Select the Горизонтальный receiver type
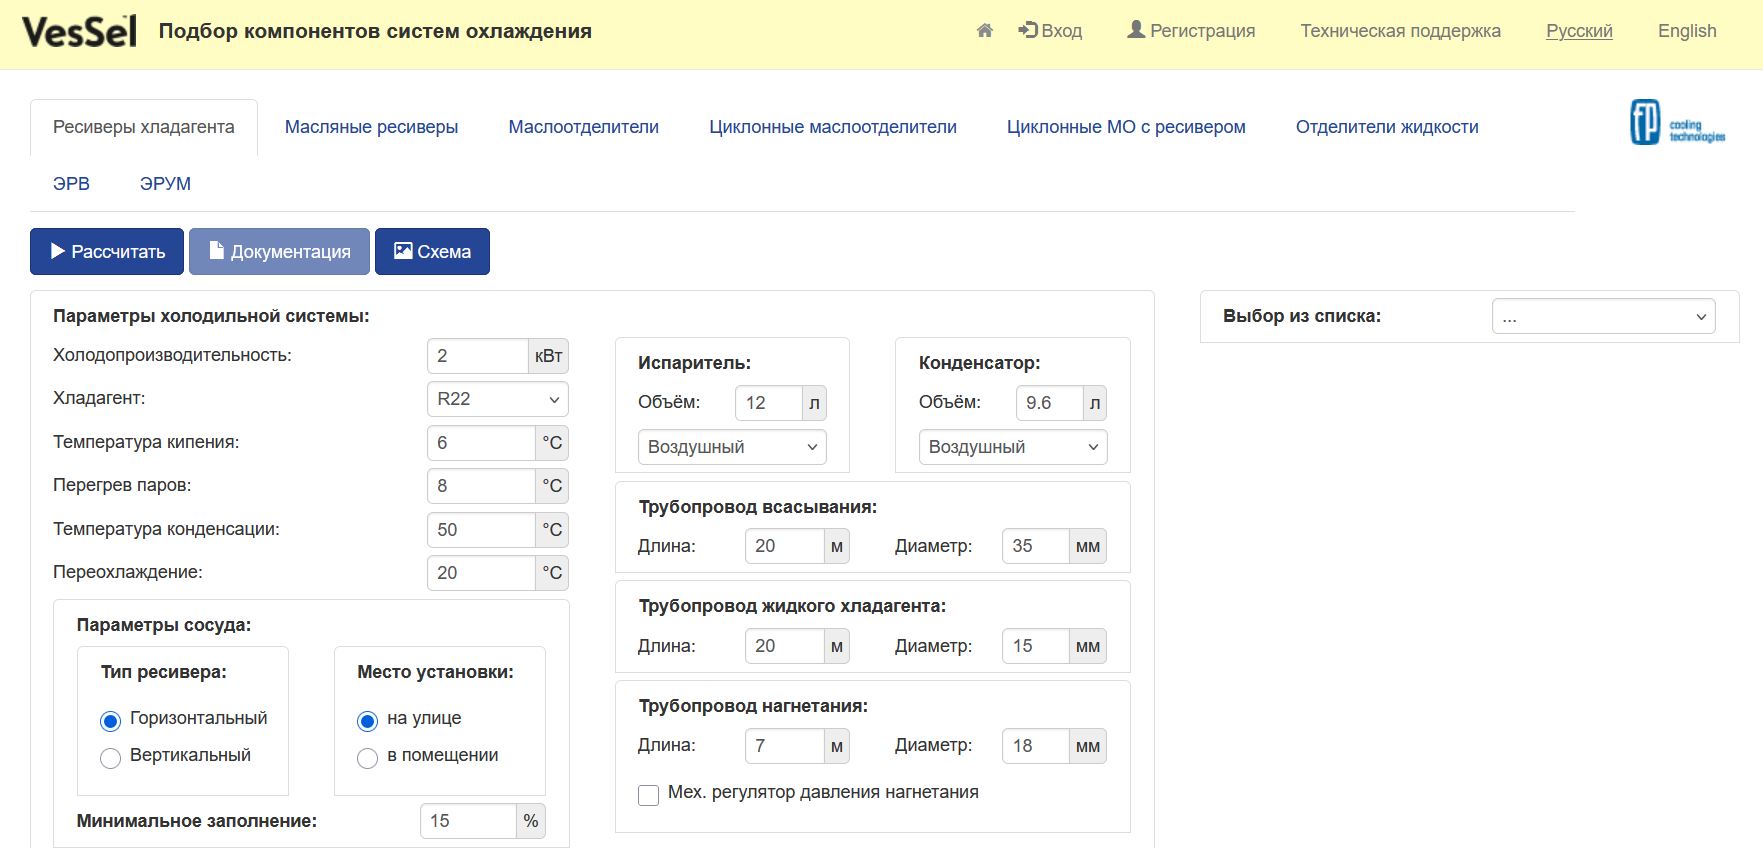This screenshot has width=1763, height=848. point(110,721)
